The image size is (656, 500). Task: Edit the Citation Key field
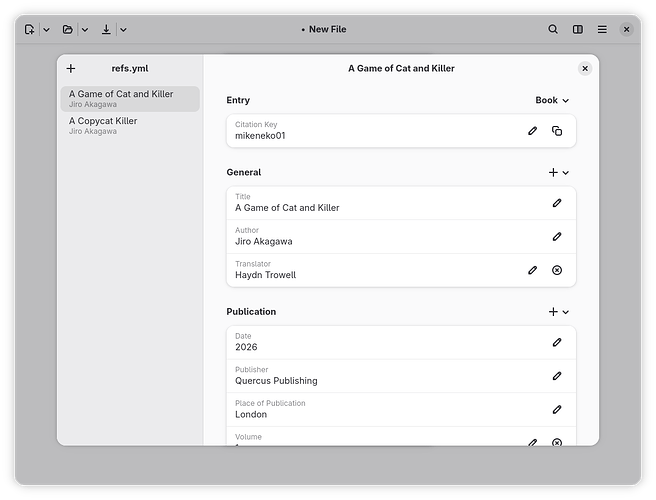pos(532,131)
